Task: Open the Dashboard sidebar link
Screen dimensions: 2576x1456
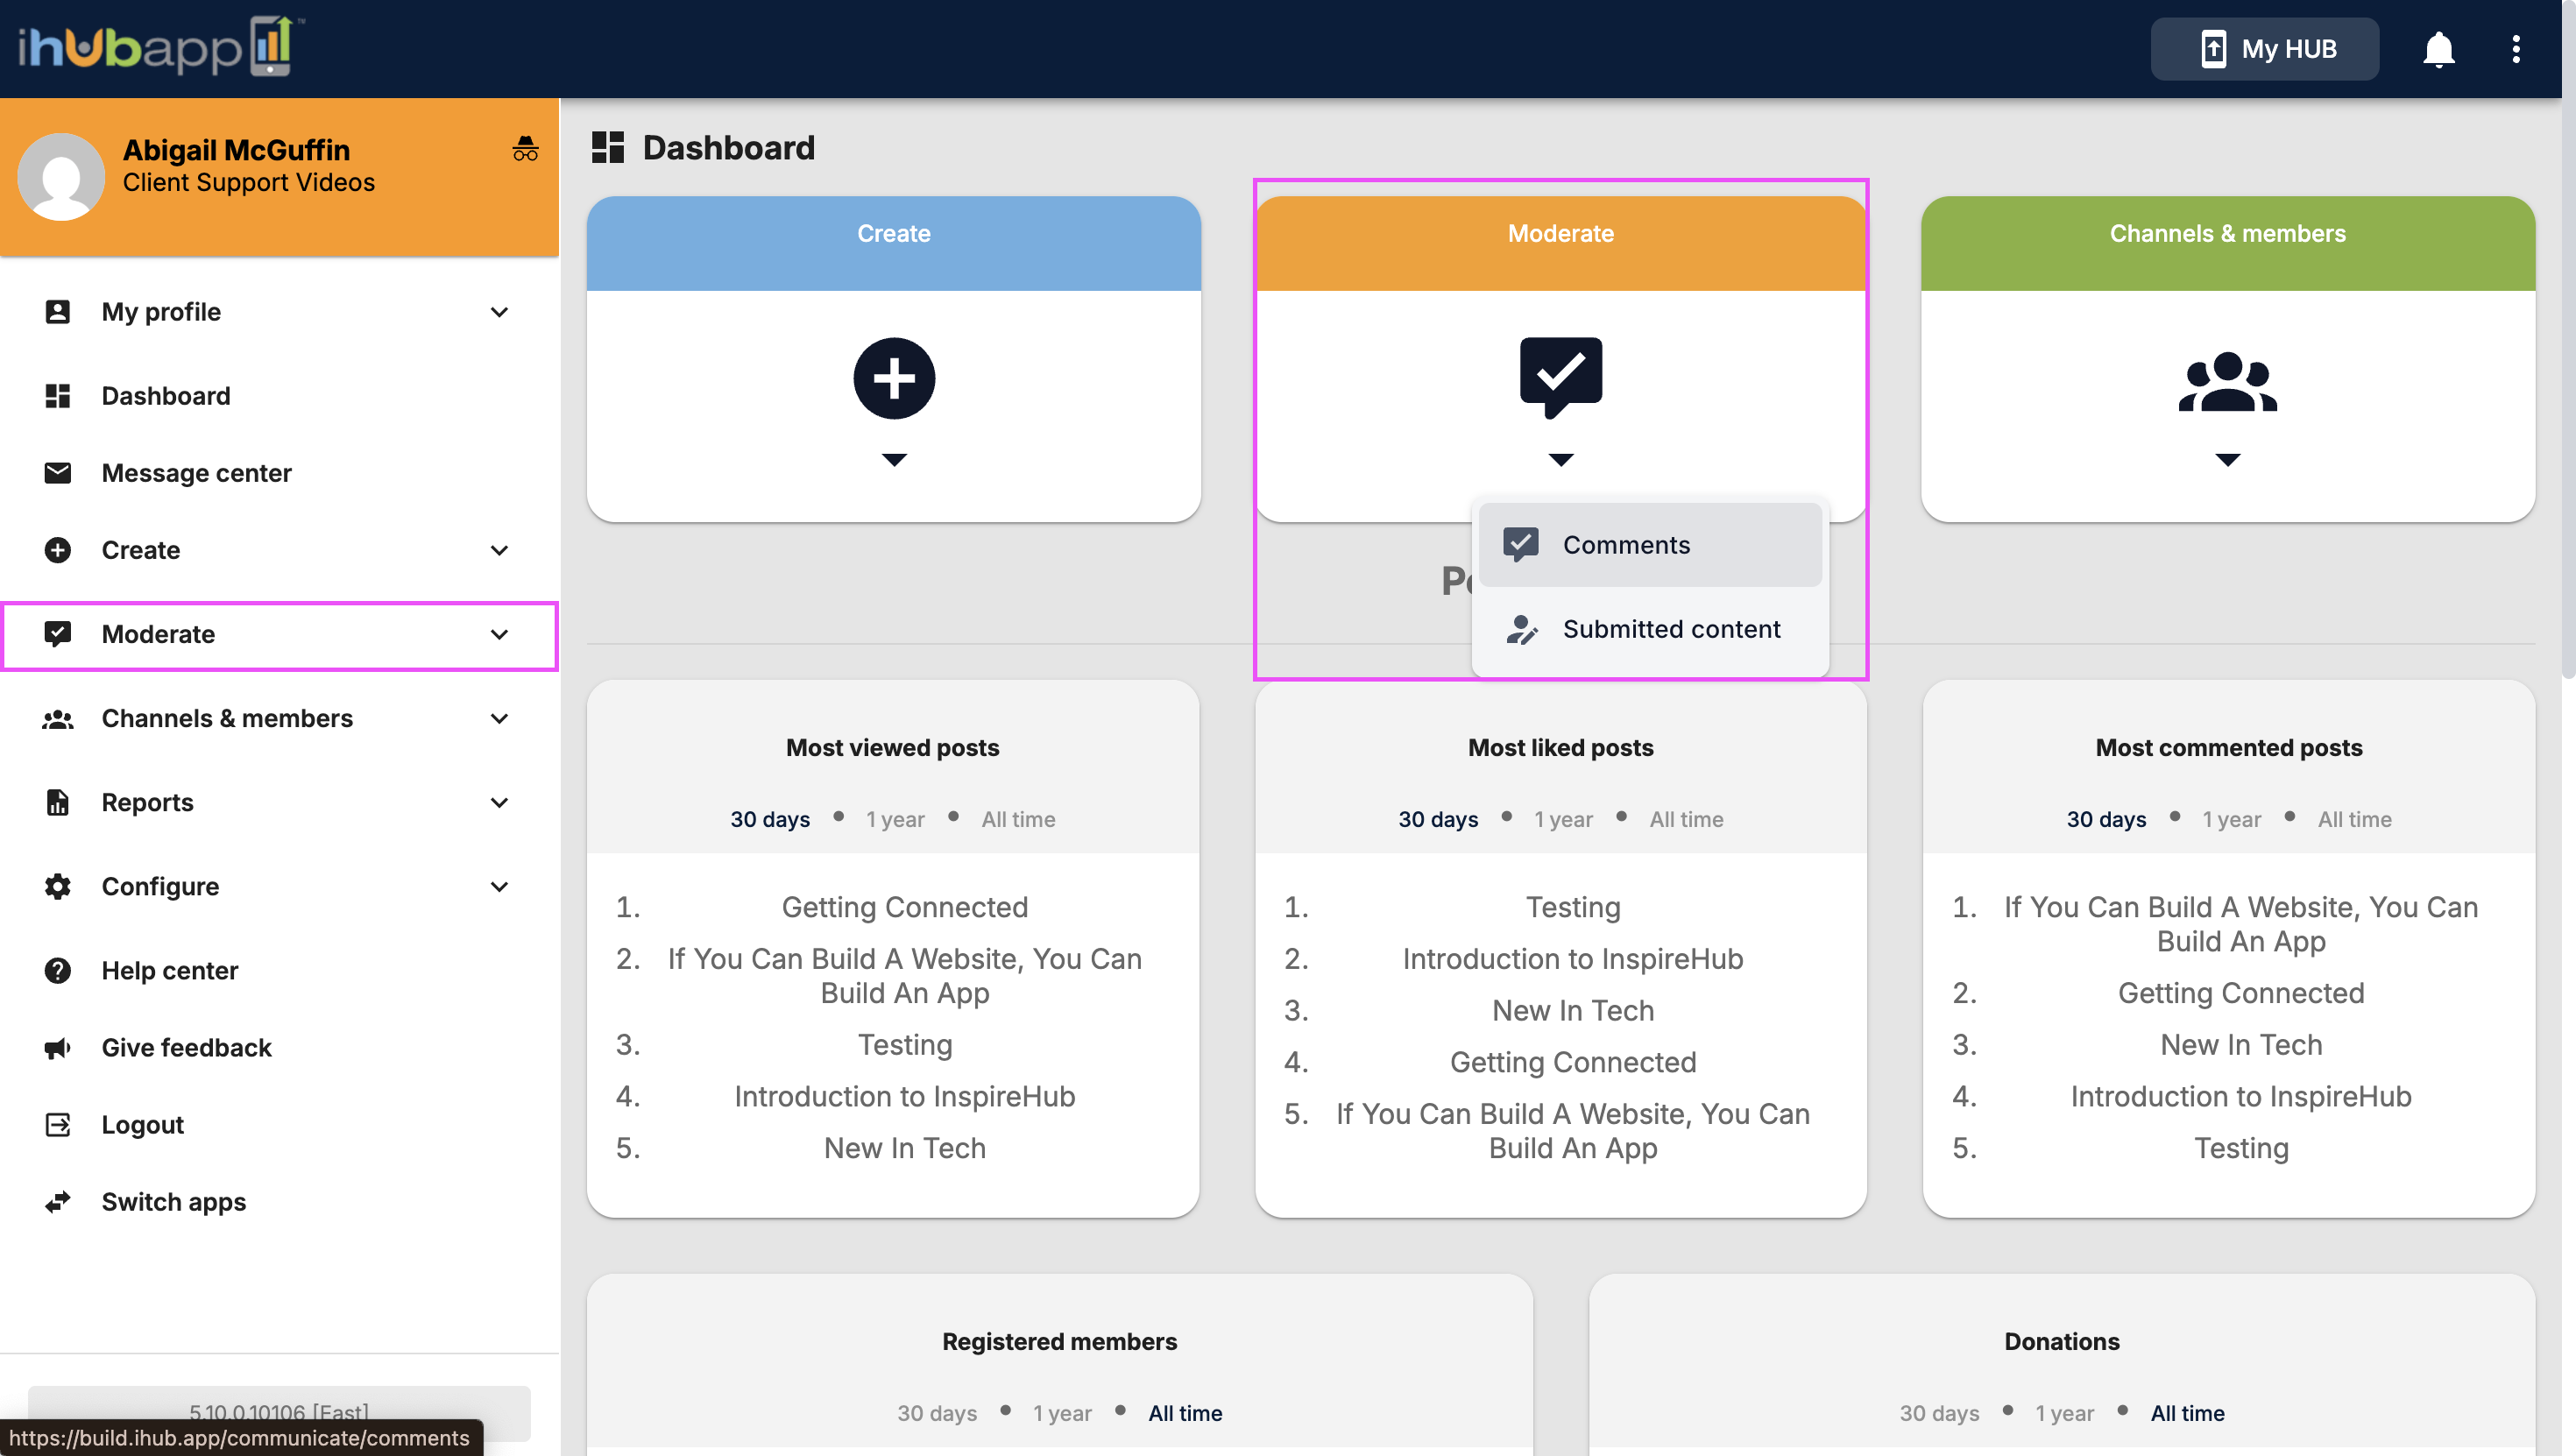Action: coord(279,395)
